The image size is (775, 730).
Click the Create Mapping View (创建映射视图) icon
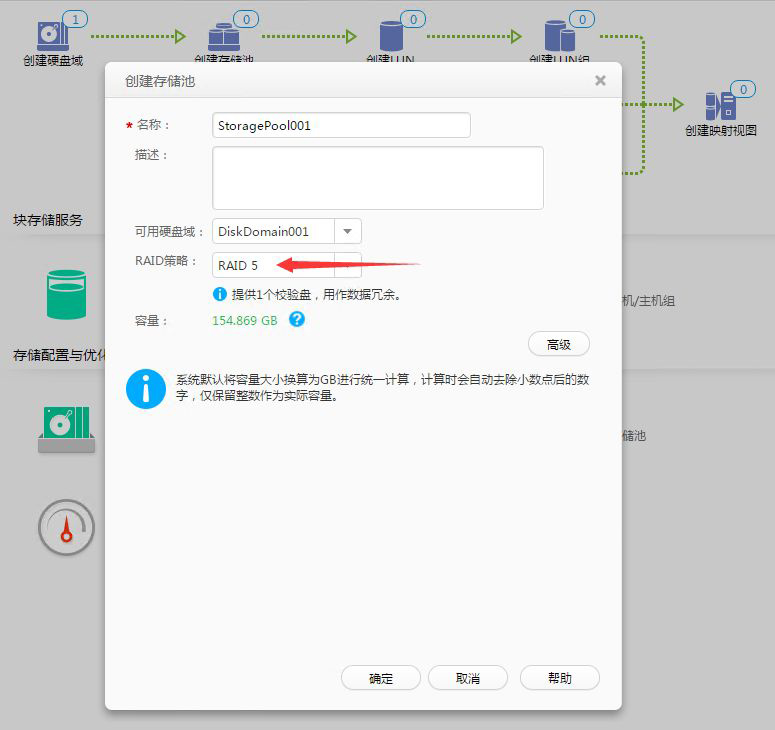pos(721,106)
